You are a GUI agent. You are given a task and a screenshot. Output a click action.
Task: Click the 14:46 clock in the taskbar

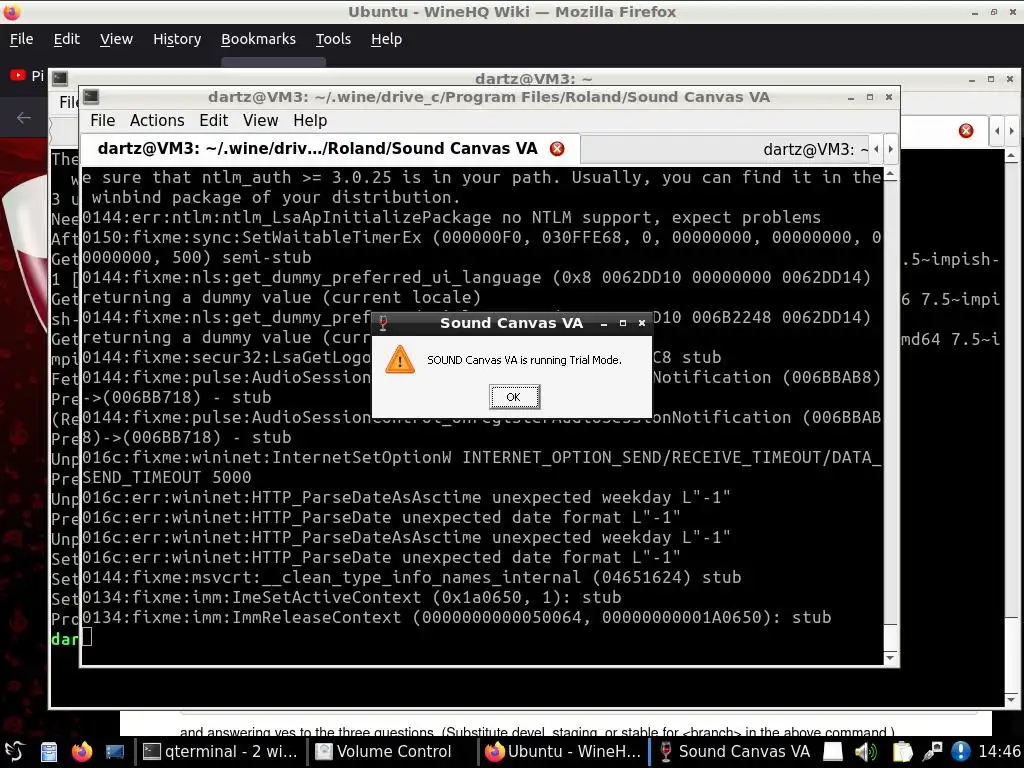tap(999, 752)
